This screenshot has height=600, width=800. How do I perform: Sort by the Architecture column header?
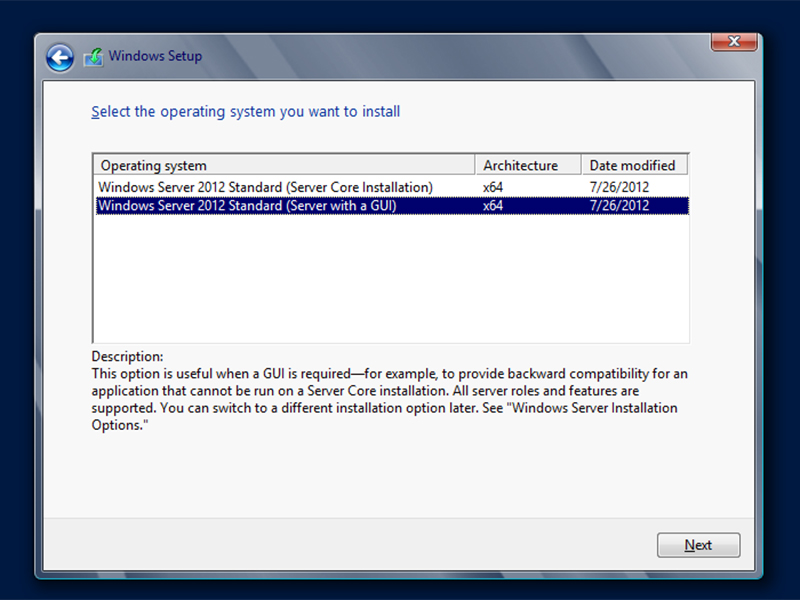point(529,165)
